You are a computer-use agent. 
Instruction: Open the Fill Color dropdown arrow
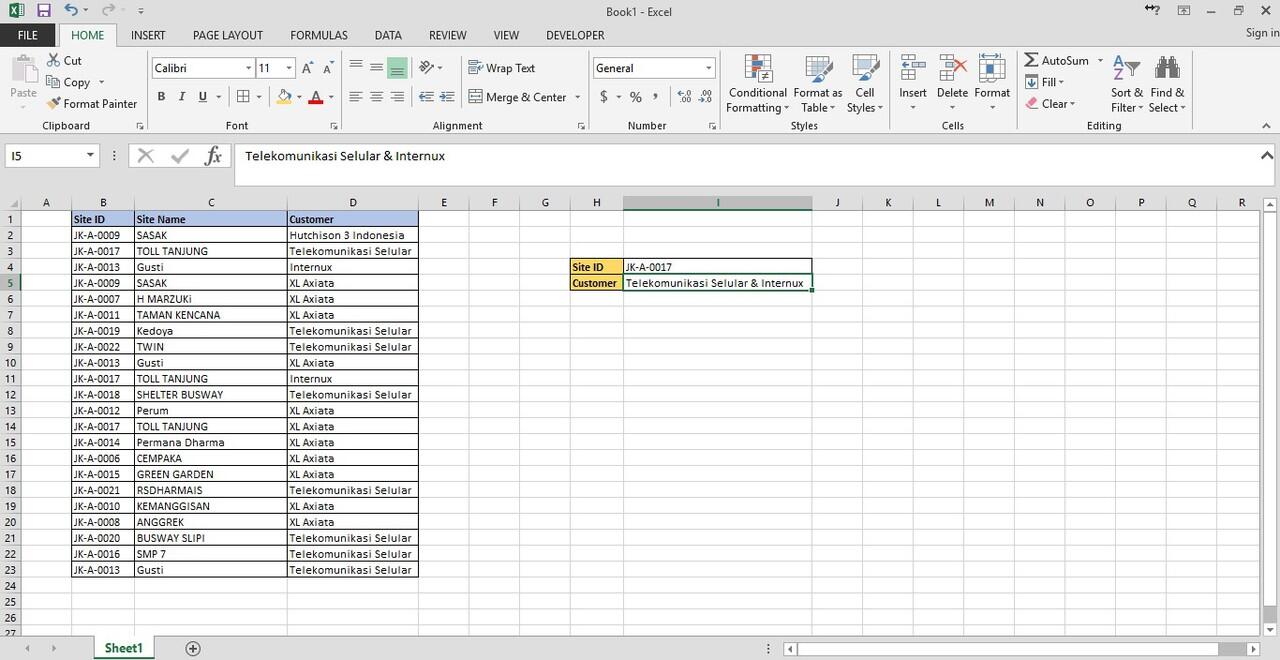coord(299,97)
